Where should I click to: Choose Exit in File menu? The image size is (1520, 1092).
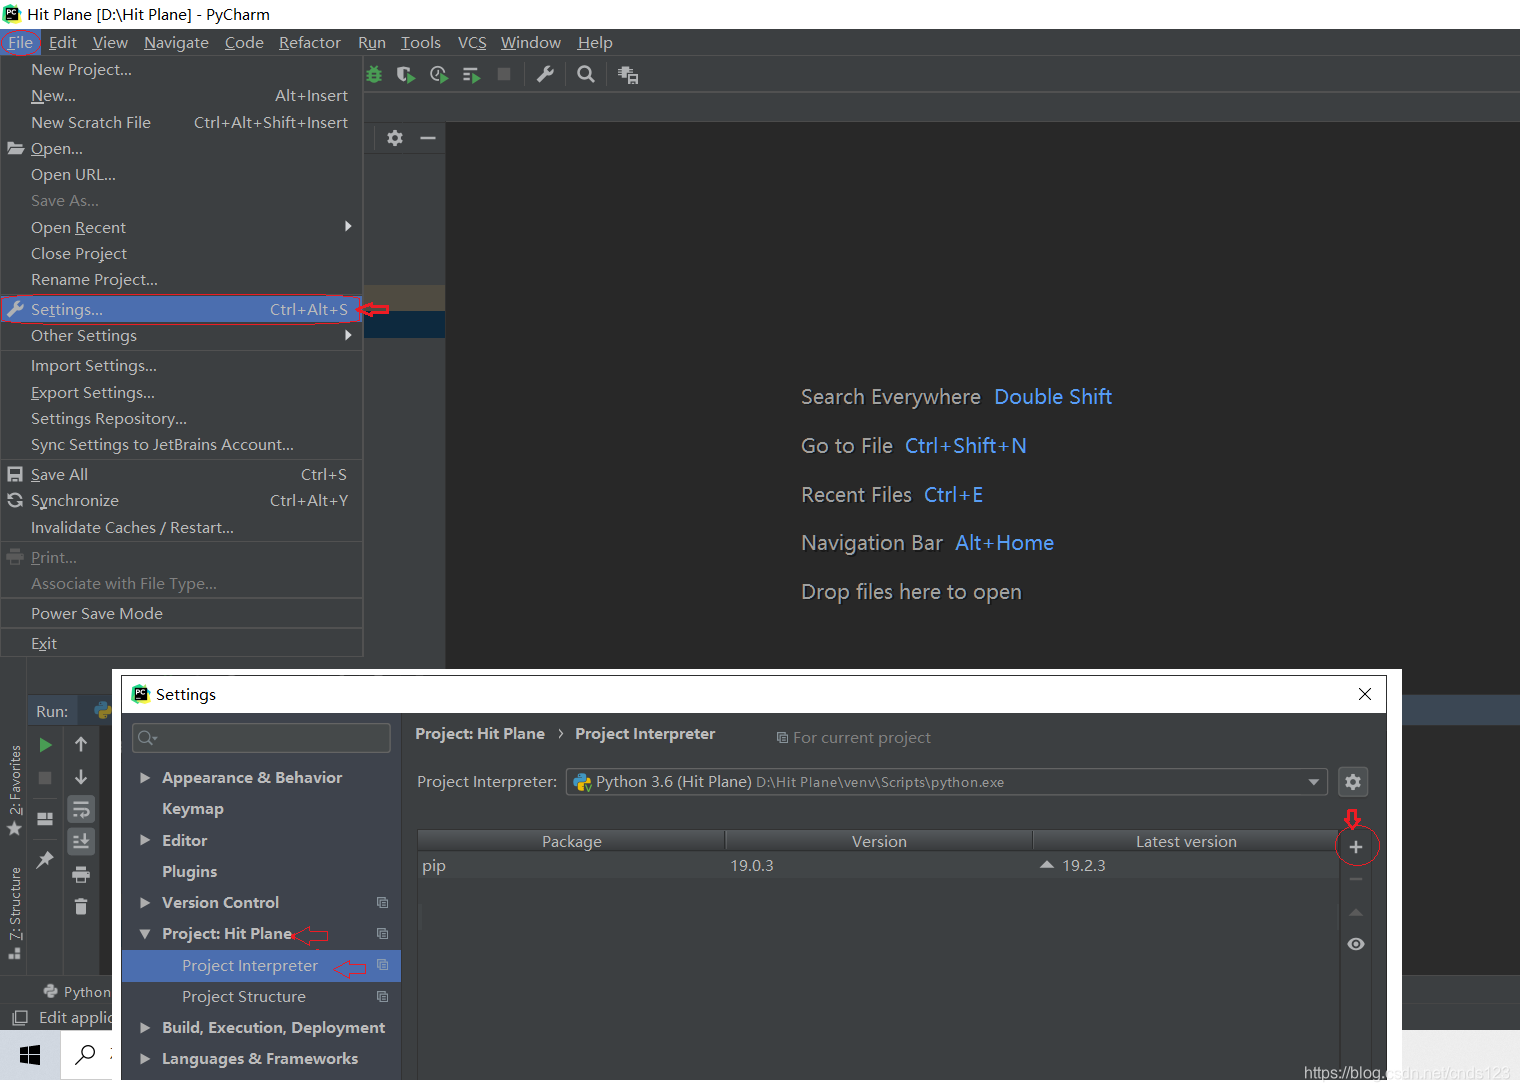coord(181,643)
